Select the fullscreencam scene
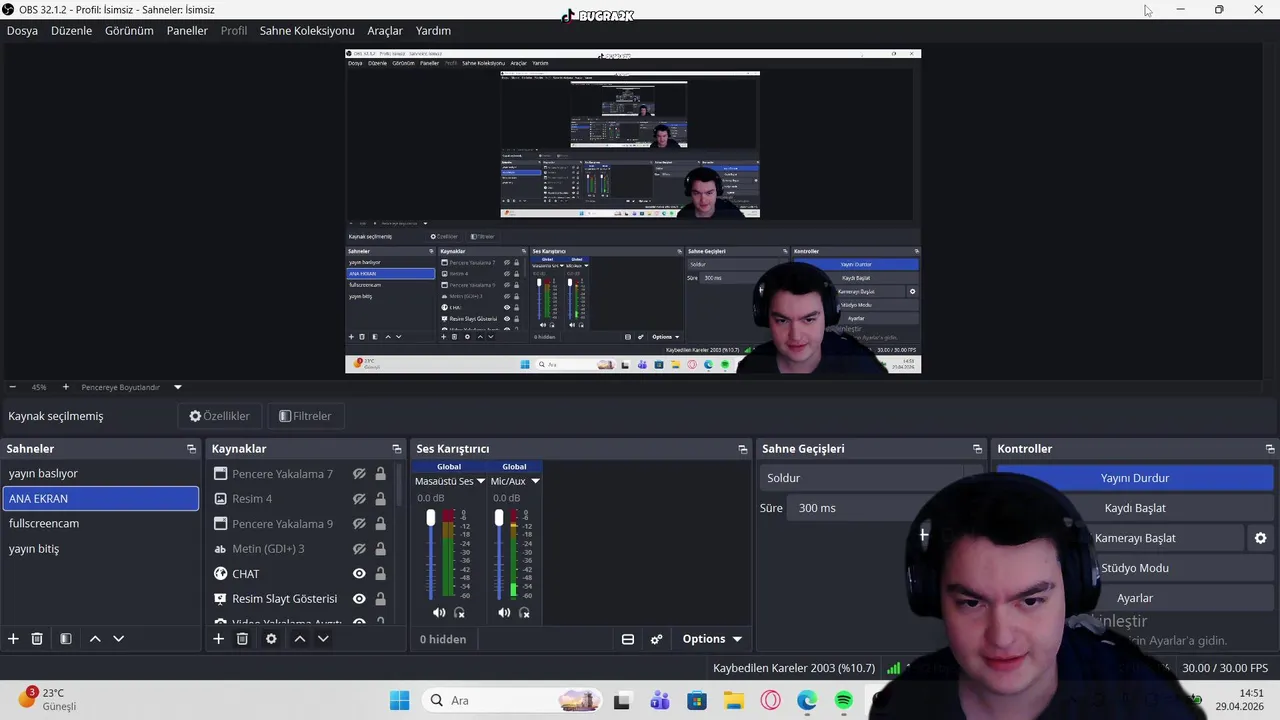This screenshot has width=1280, height=720. tap(100, 523)
